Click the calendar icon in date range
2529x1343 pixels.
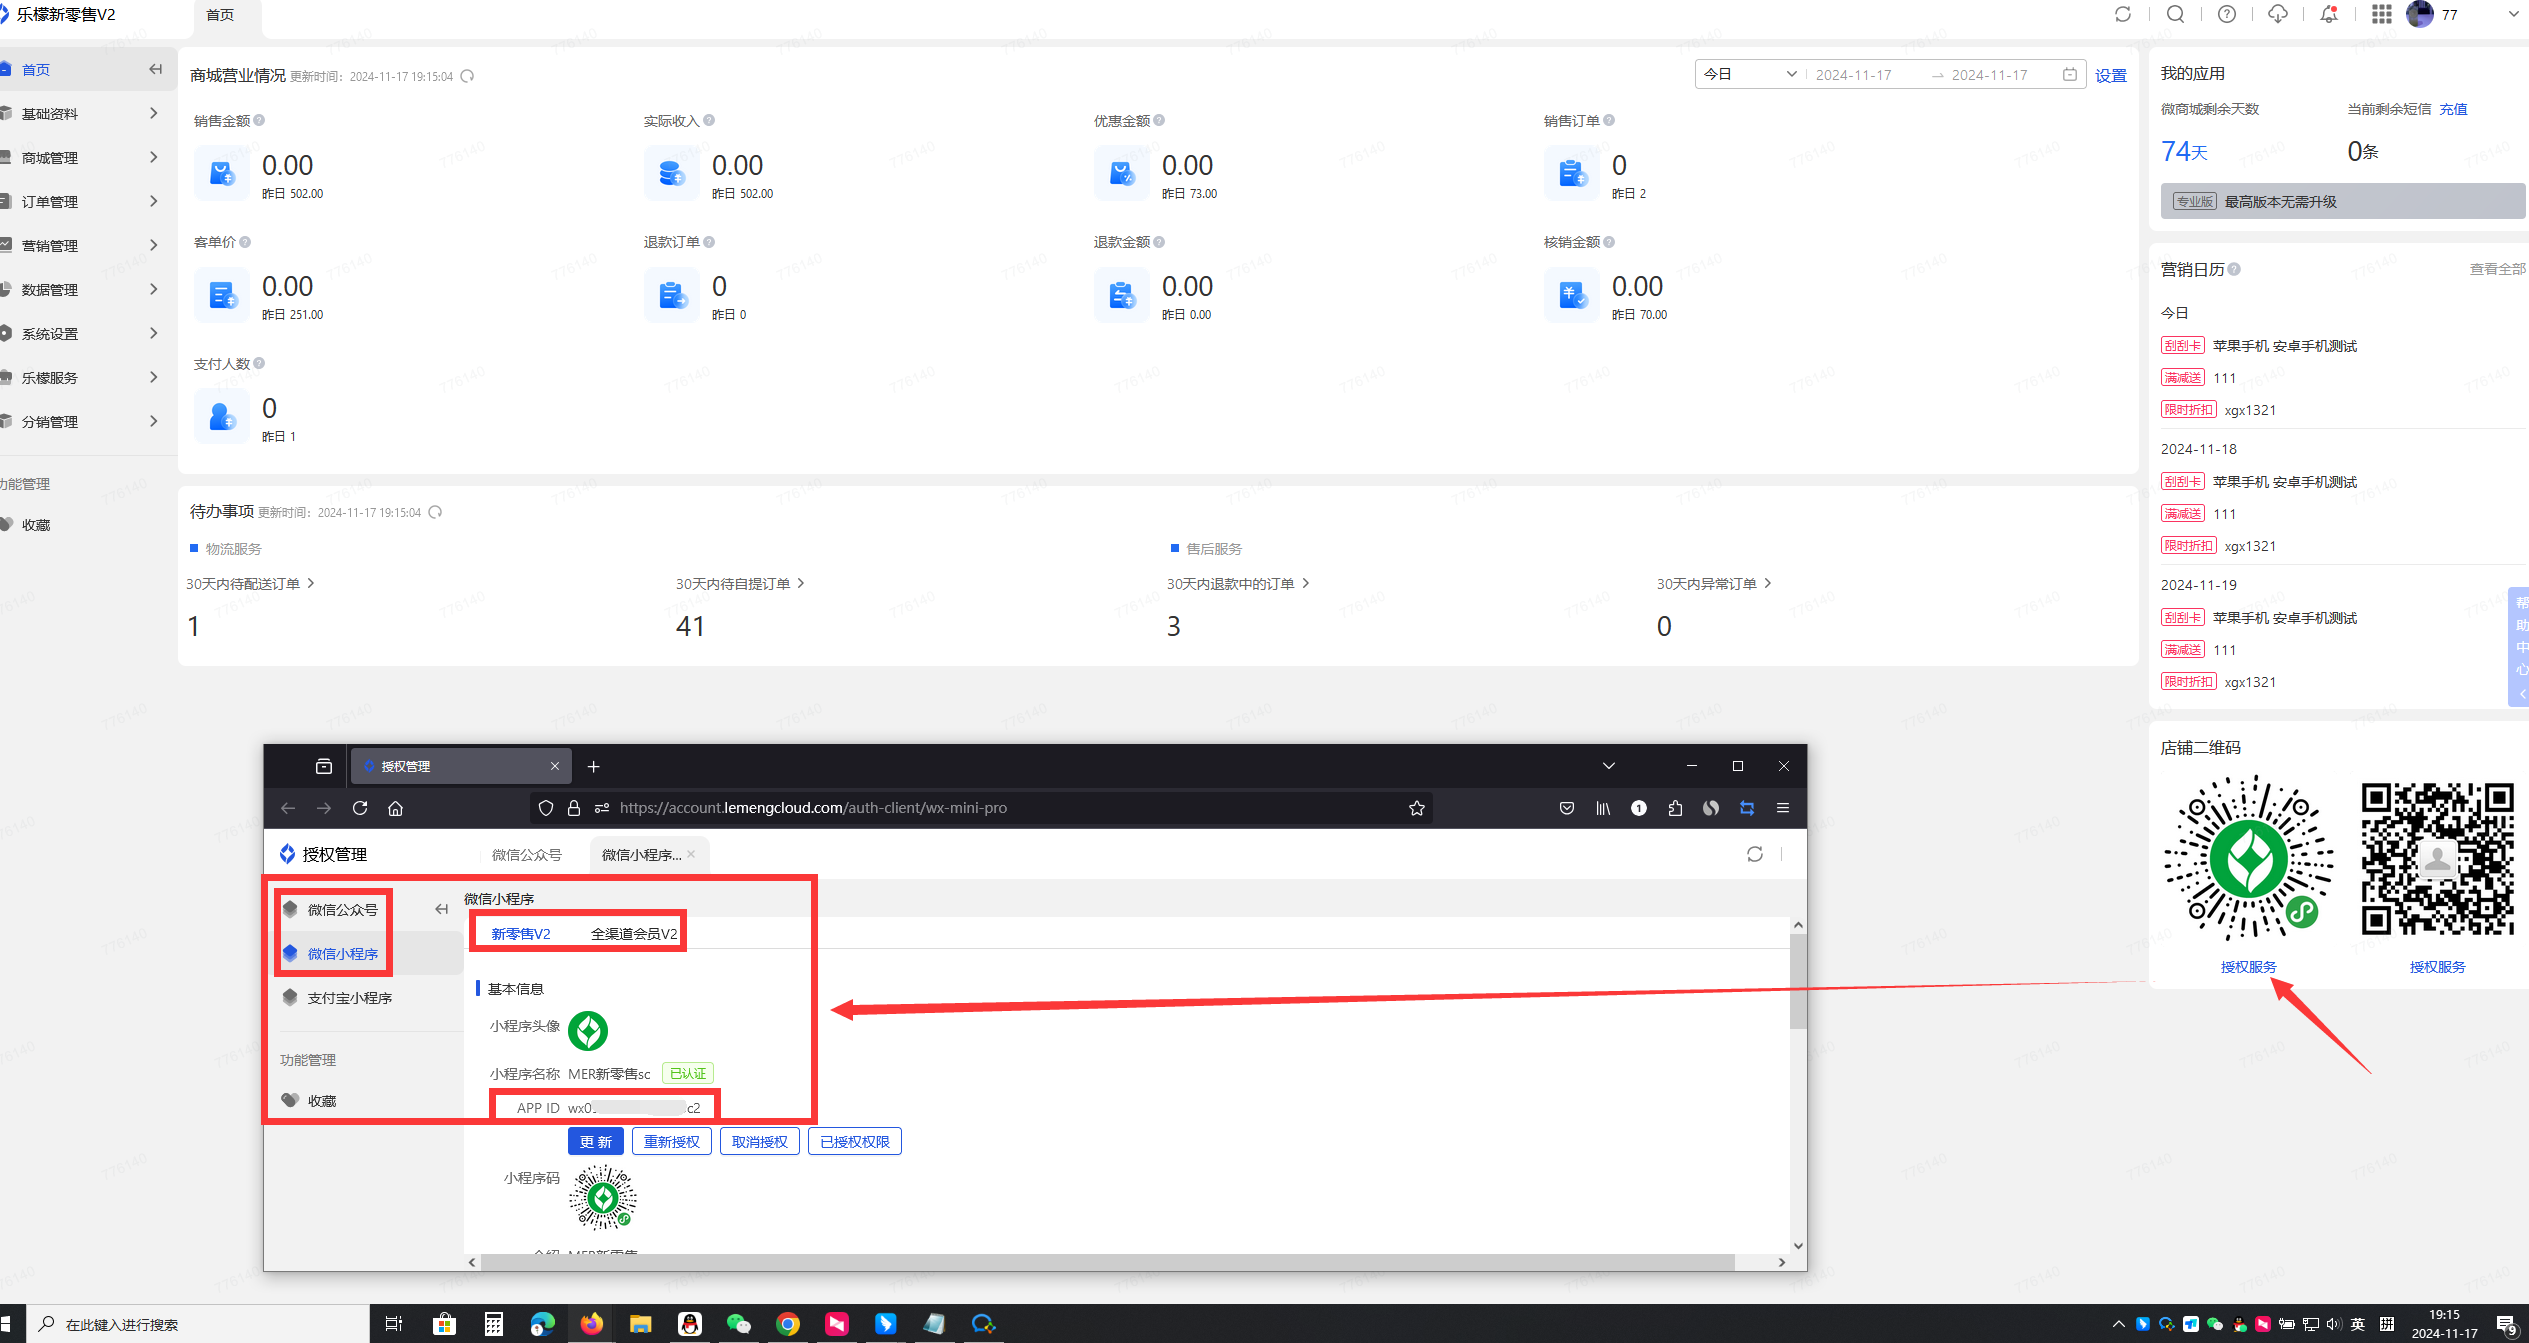(2070, 74)
